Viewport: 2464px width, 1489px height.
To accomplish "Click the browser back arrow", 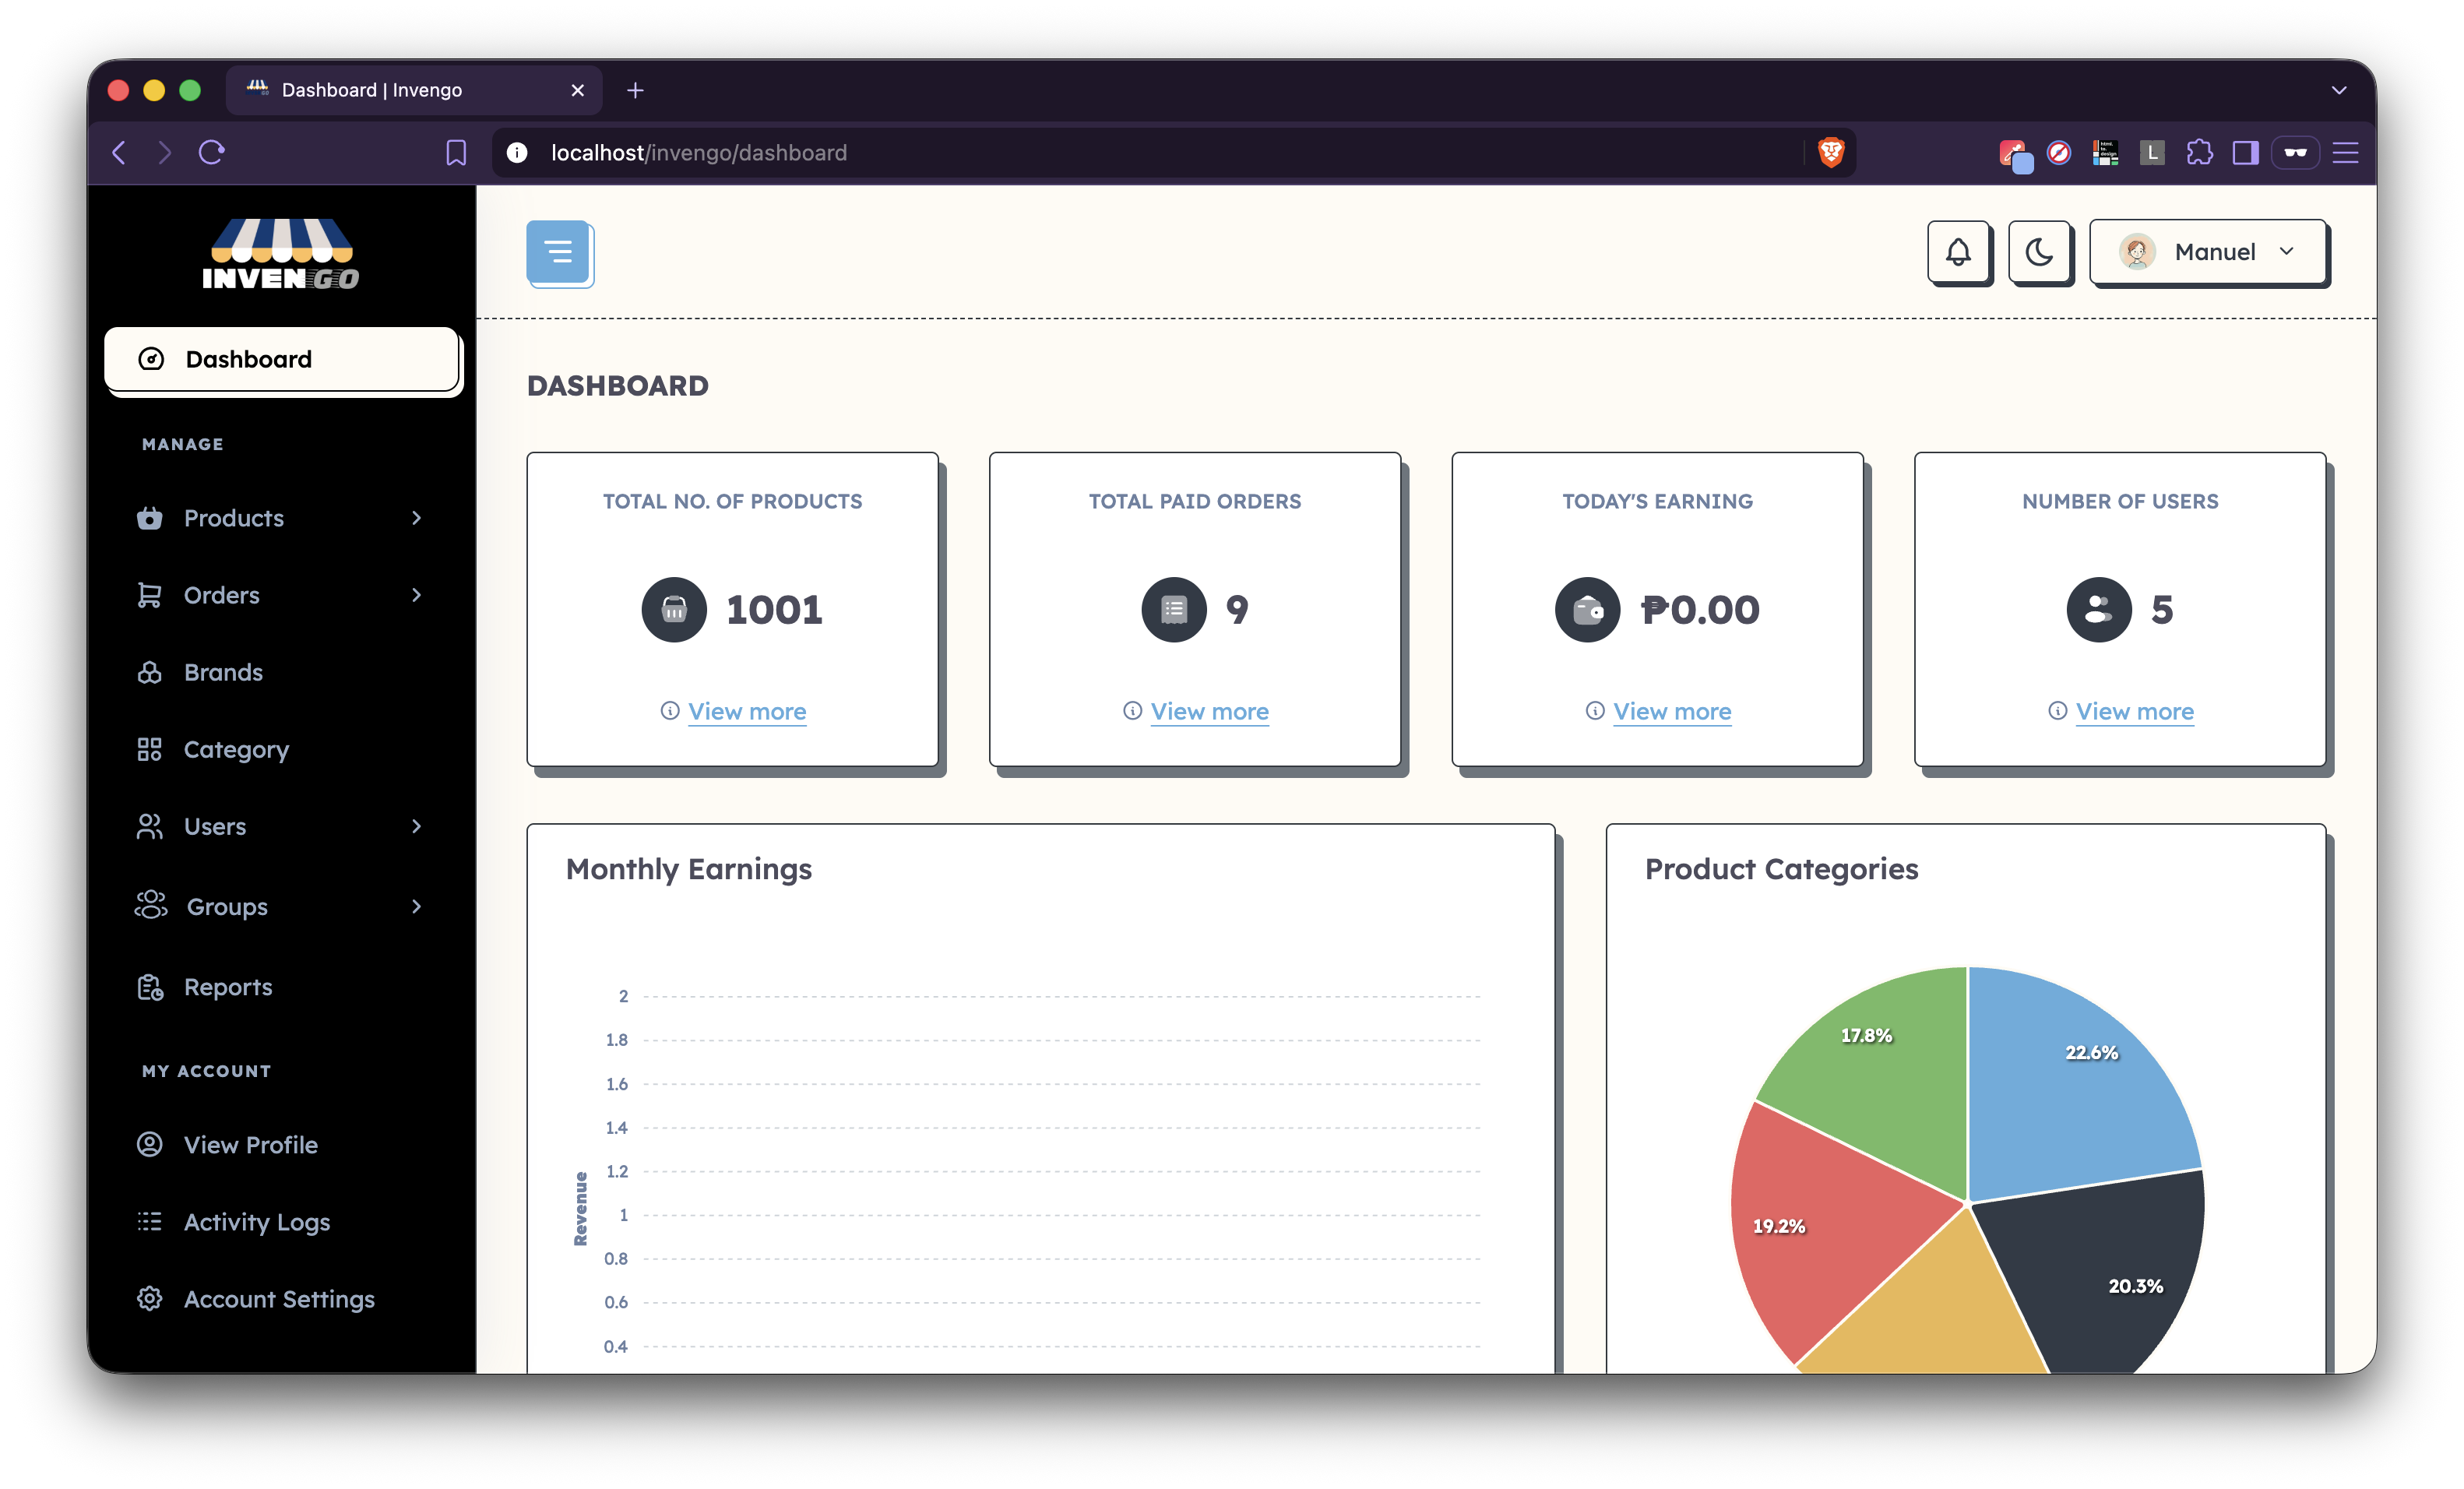I will point(119,152).
